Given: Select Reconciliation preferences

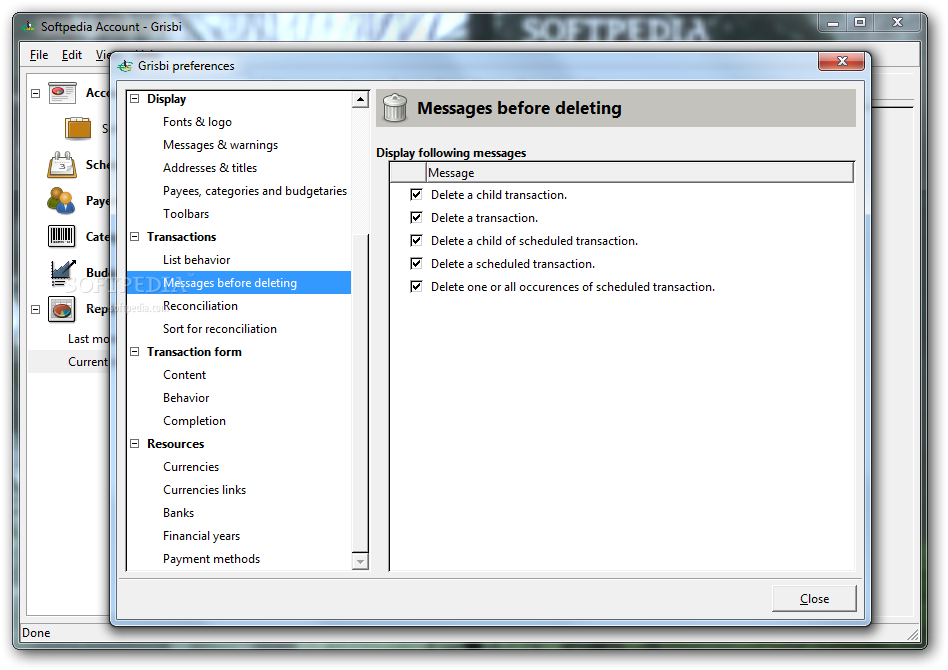Looking at the screenshot, I should [x=200, y=306].
